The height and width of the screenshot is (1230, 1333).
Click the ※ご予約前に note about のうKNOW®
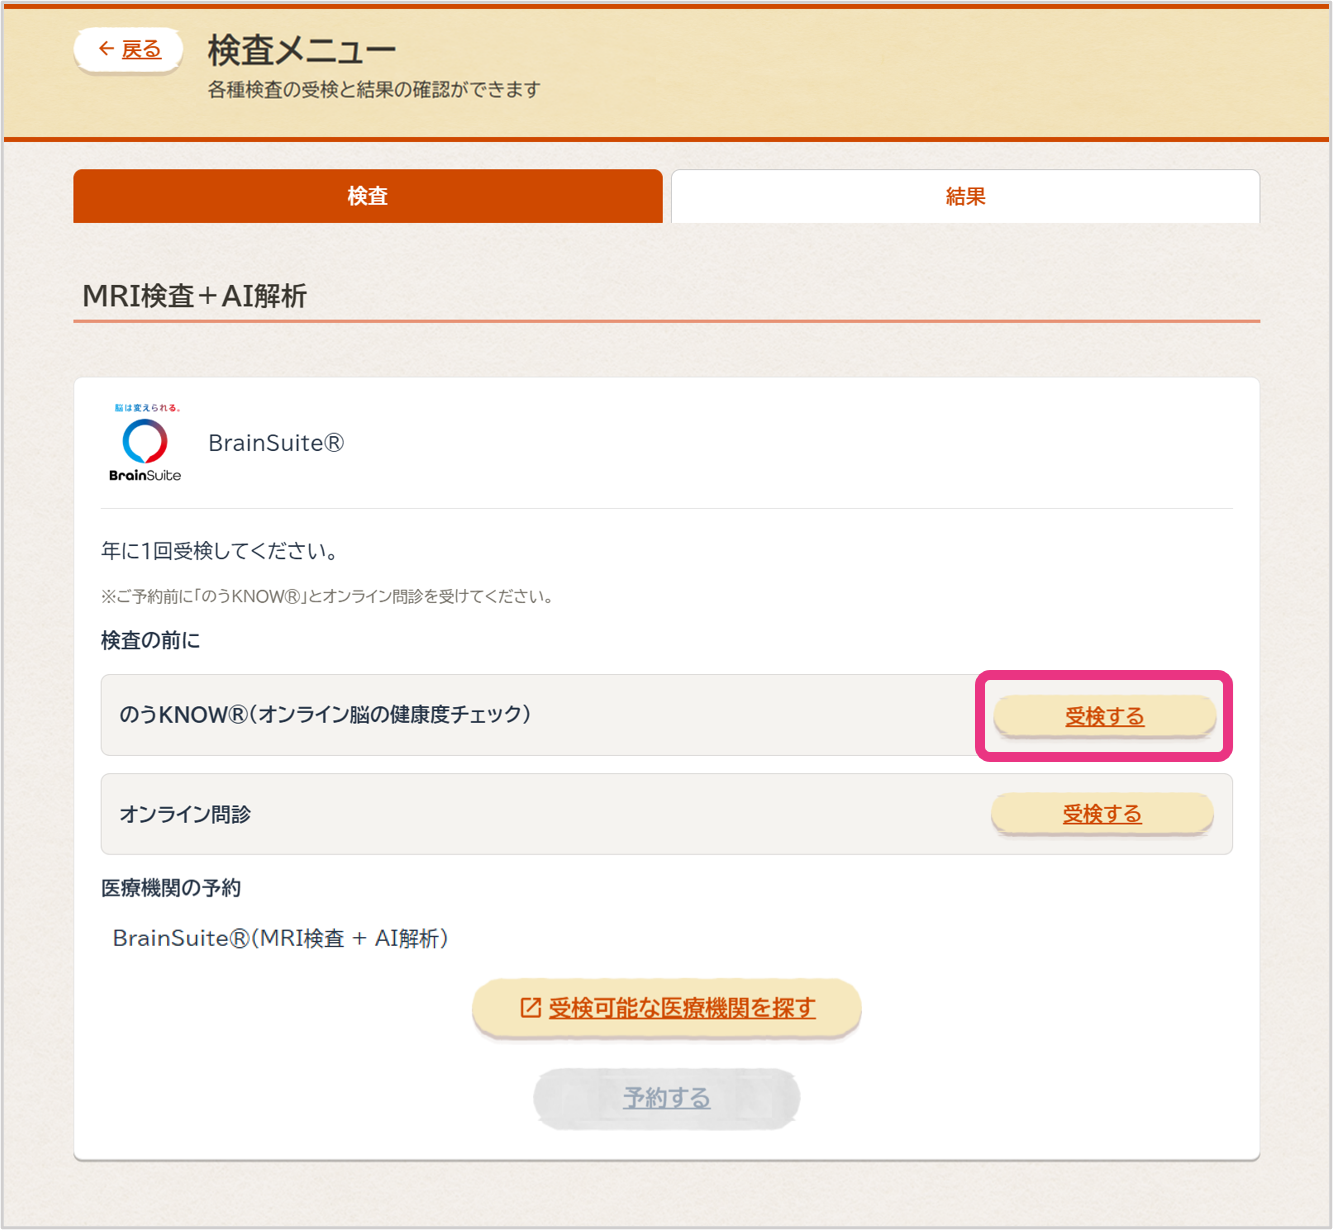pyautogui.click(x=327, y=597)
